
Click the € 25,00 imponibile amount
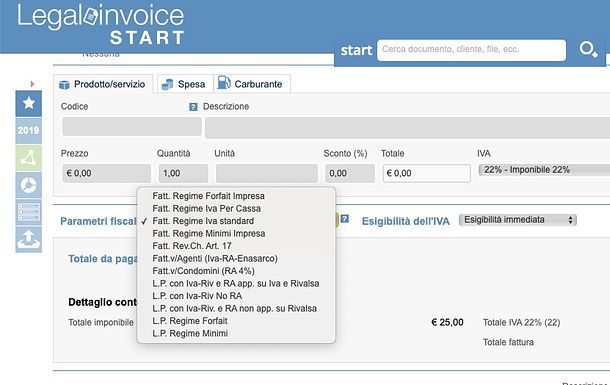447,322
